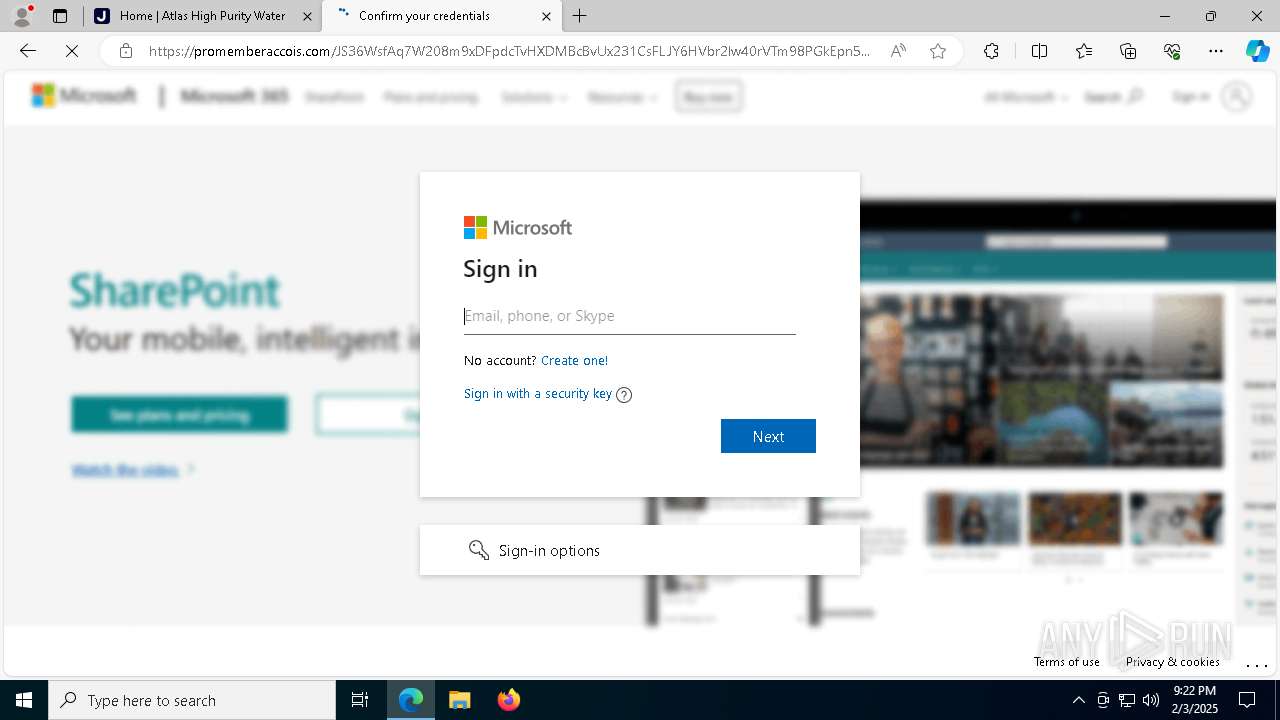Open the tab actions menu icon
This screenshot has height=720, width=1280.
[60, 16]
